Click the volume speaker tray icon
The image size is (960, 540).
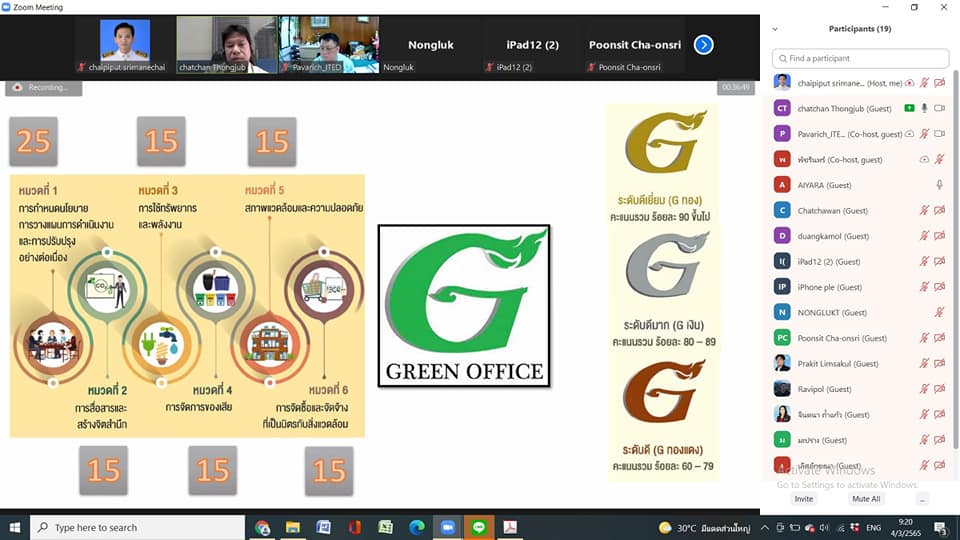tap(824, 528)
